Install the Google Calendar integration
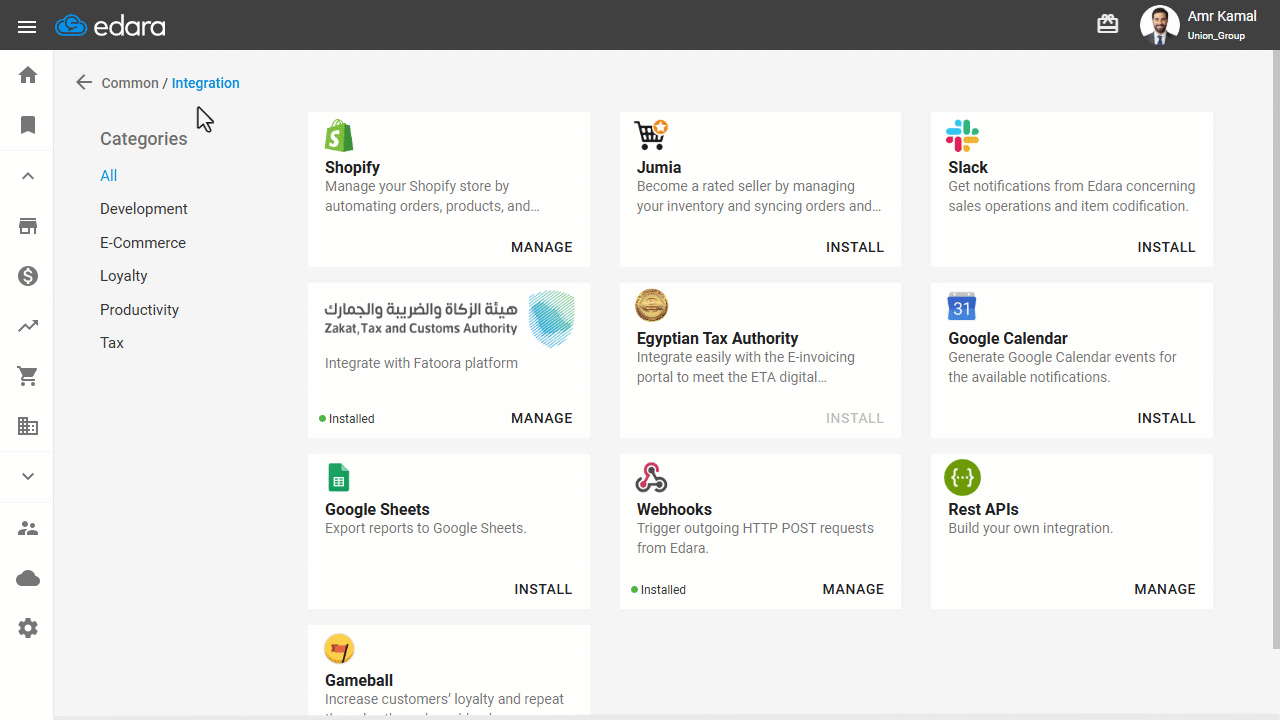Screen dimensions: 1280x720 (1167, 418)
